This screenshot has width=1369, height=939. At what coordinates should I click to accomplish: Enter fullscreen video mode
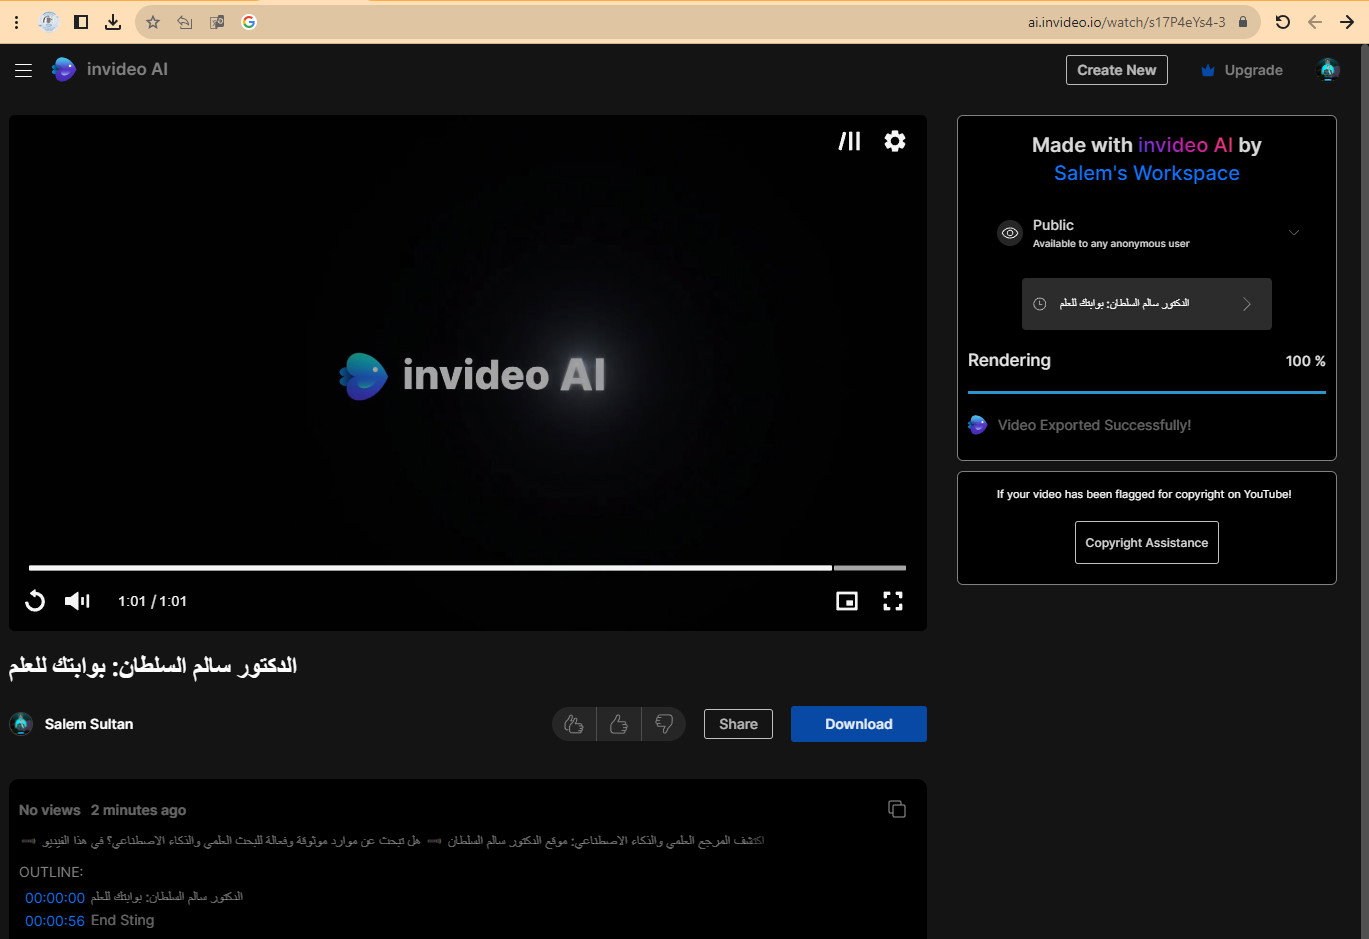(892, 601)
